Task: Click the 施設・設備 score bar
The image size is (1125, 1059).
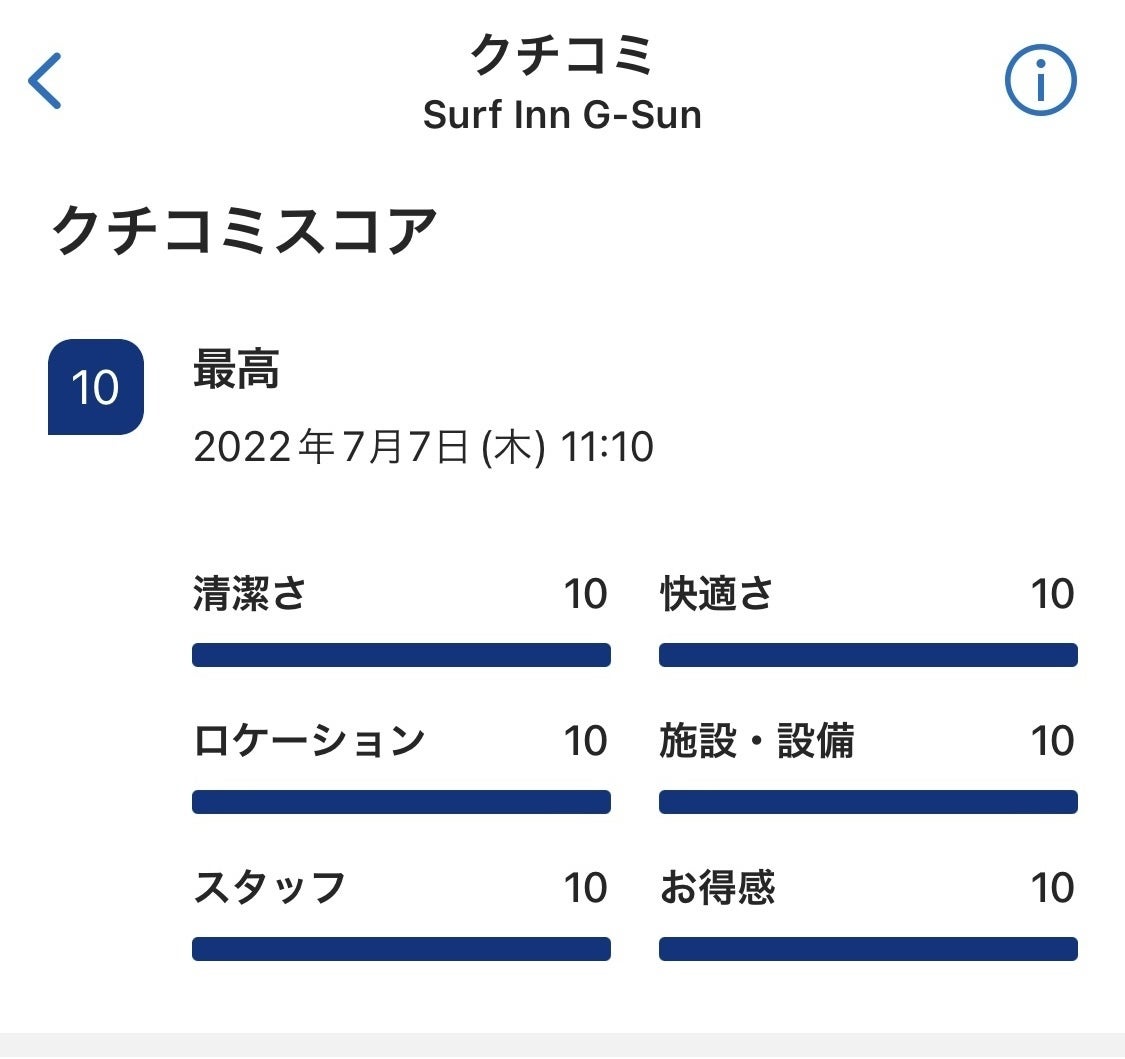Action: (x=868, y=802)
